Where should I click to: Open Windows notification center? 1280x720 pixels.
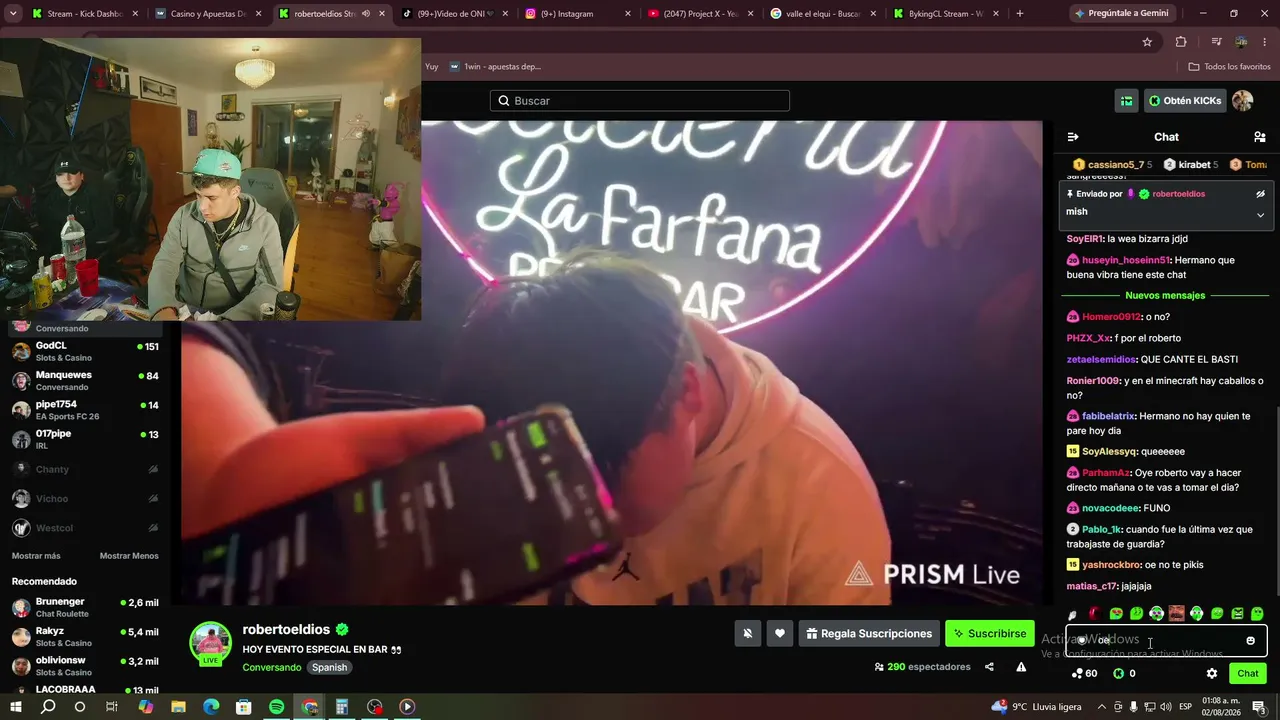[x=1259, y=707]
